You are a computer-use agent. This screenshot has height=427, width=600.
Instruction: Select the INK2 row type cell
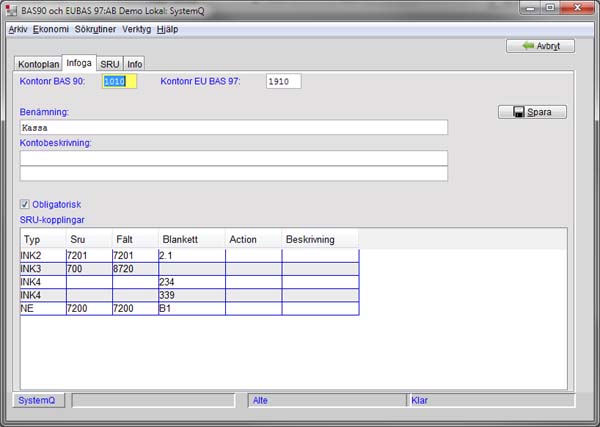click(43, 256)
